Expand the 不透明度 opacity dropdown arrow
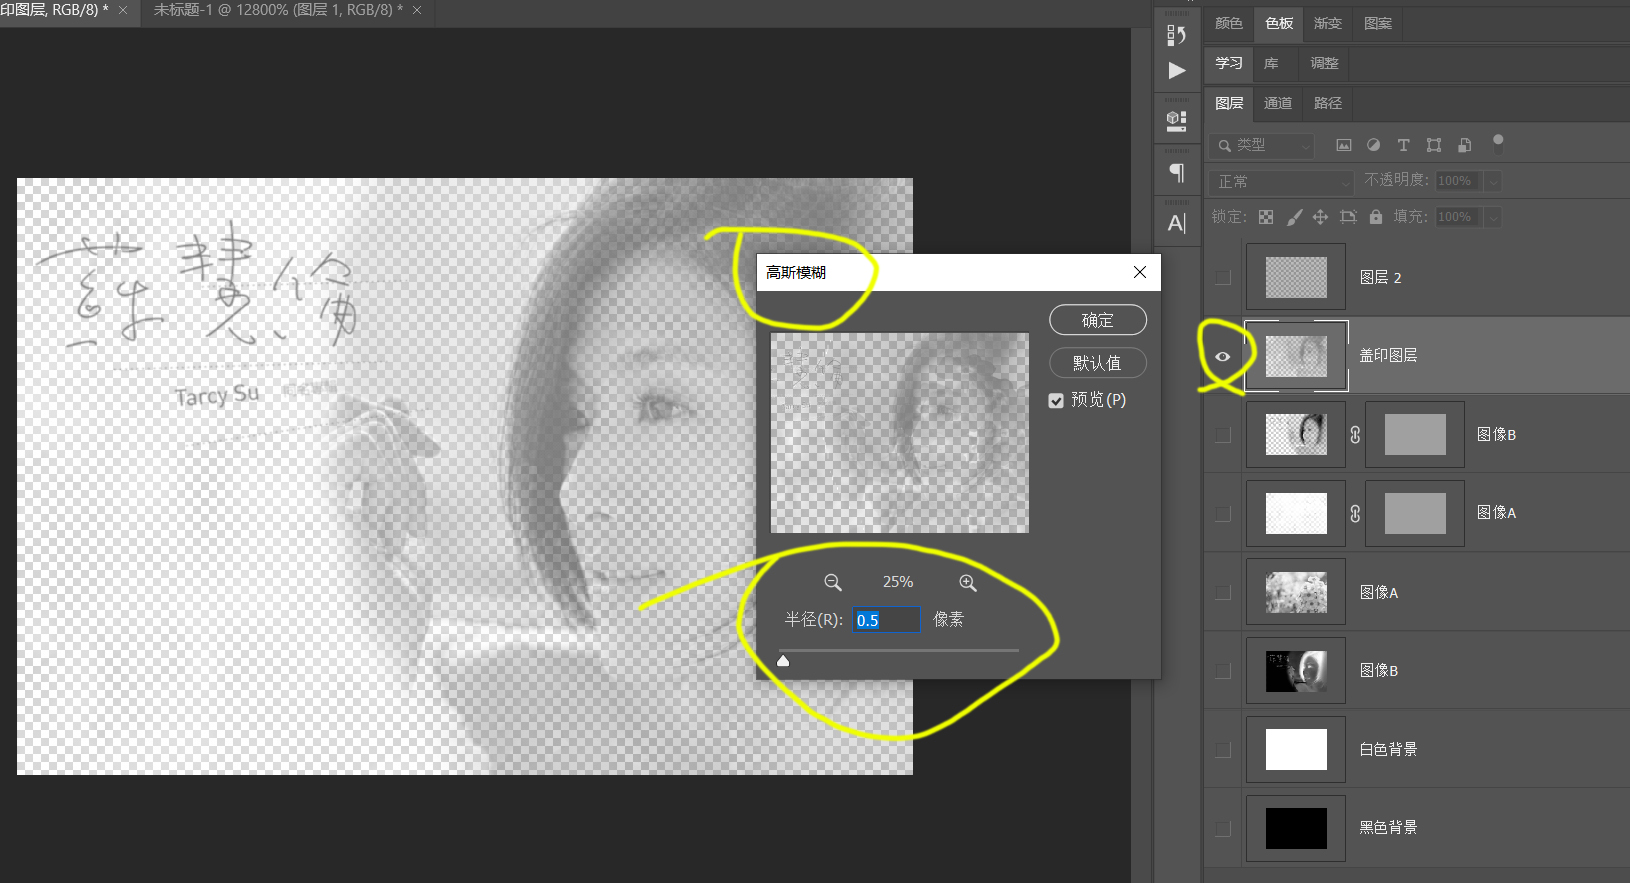 pyautogui.click(x=1493, y=181)
